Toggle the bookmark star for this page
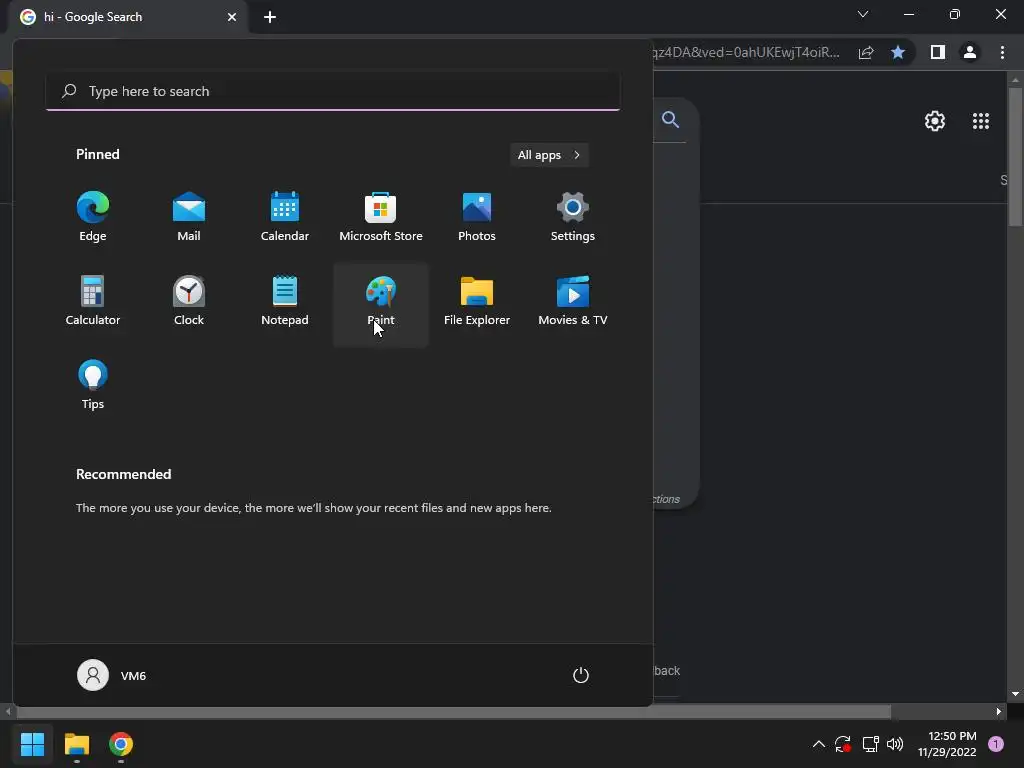1024x768 pixels. pyautogui.click(x=898, y=52)
